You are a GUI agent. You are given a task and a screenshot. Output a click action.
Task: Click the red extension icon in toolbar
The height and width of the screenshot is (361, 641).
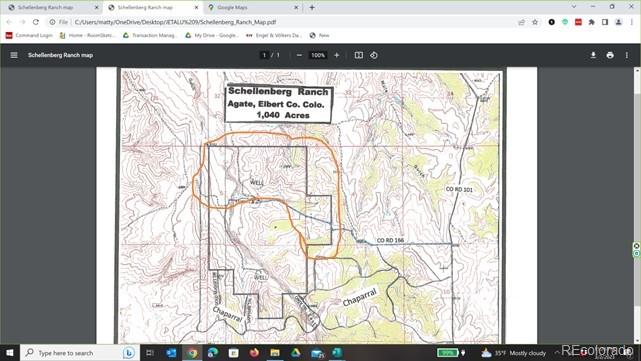pos(578,22)
